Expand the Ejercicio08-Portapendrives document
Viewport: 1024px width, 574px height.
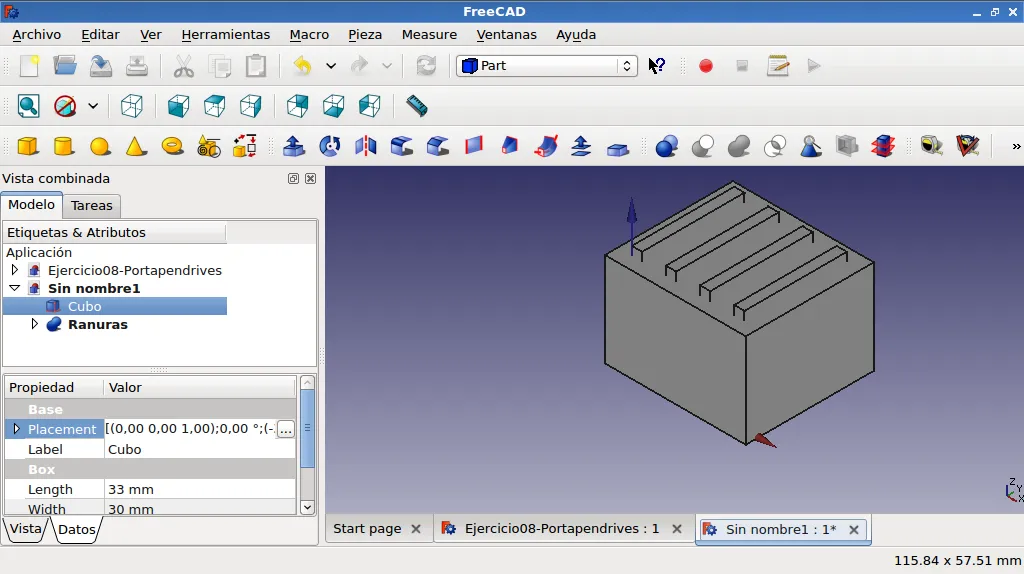(14, 270)
